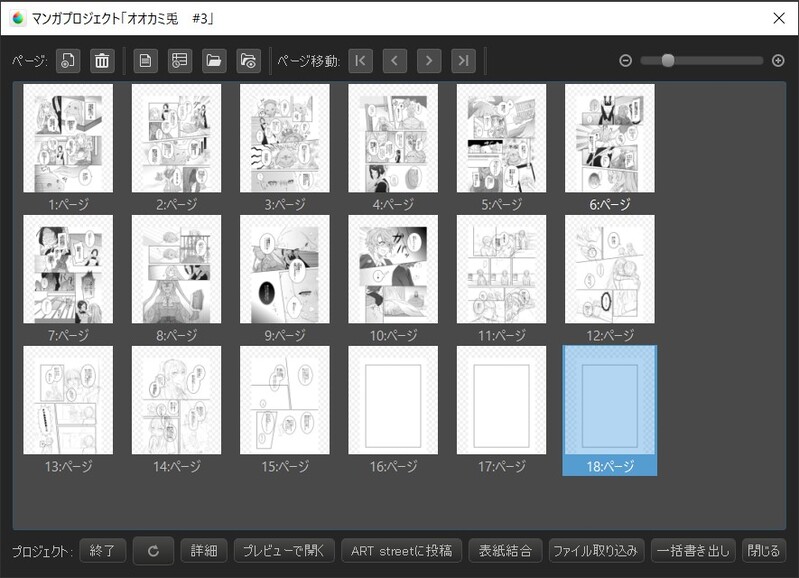
Task: Click 表紙結合 button
Action: click(505, 551)
